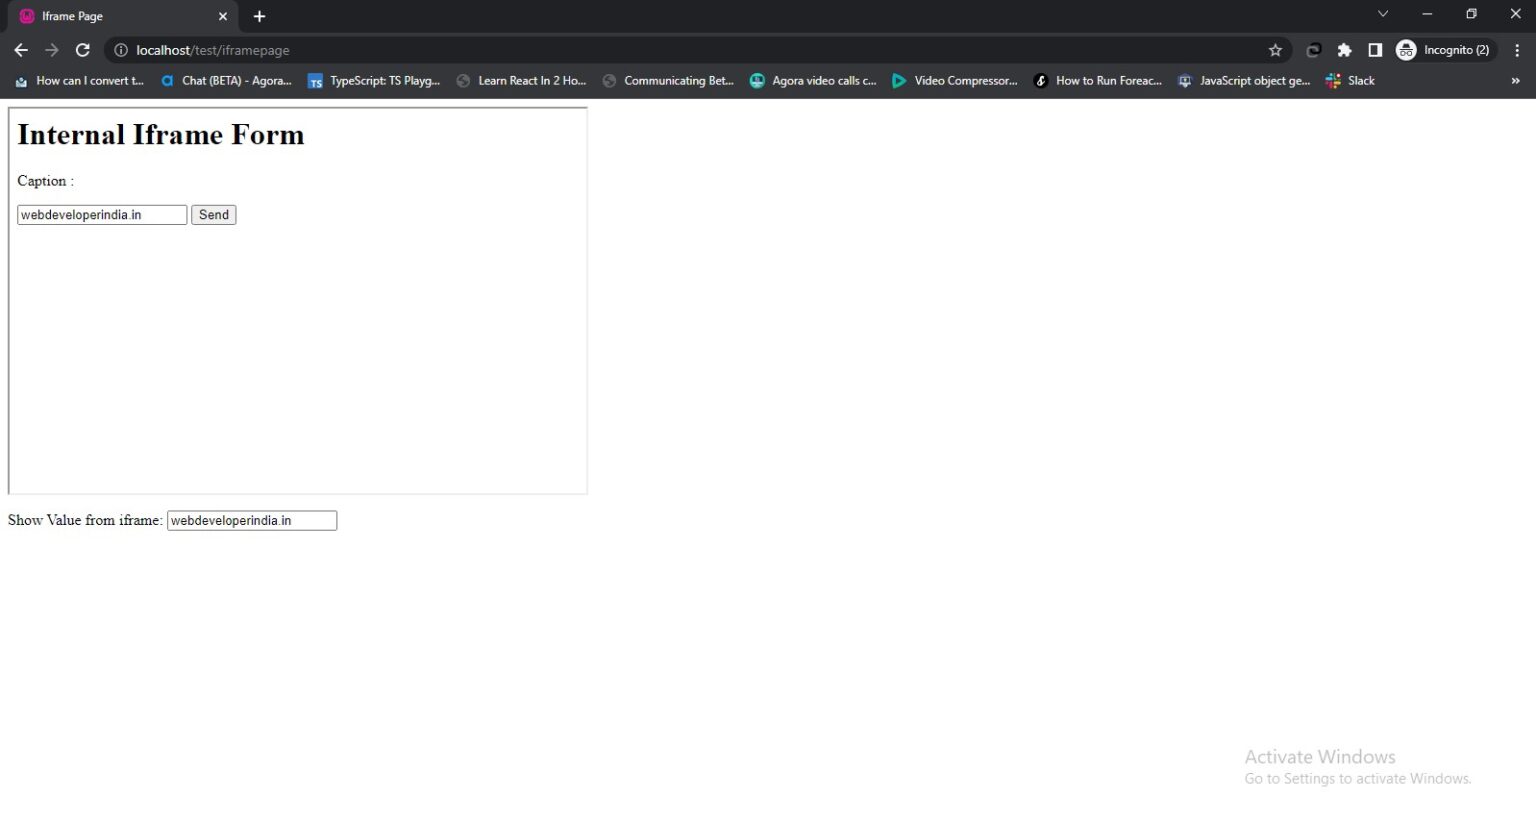Open the 'How can I convert t...' bookmark
Screen dimensions: 1536x822
79,81
